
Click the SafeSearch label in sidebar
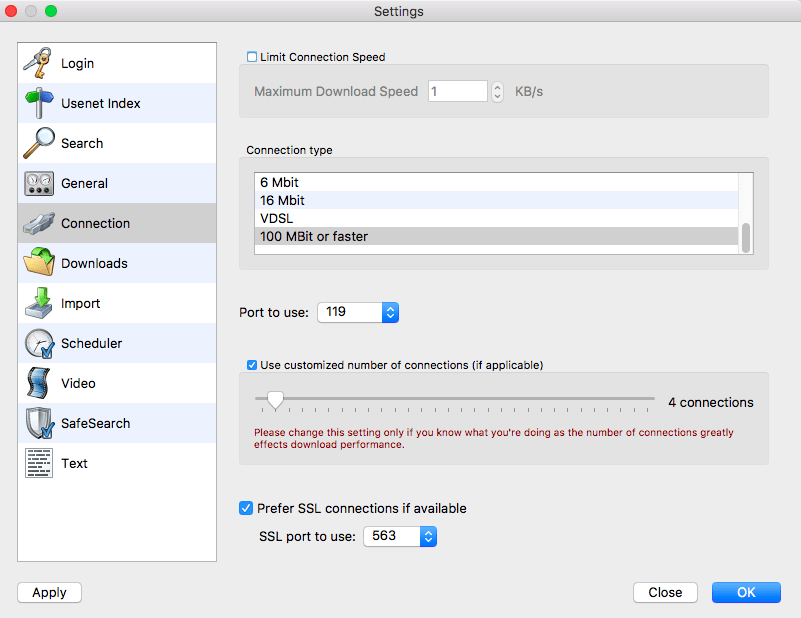[x=96, y=423]
